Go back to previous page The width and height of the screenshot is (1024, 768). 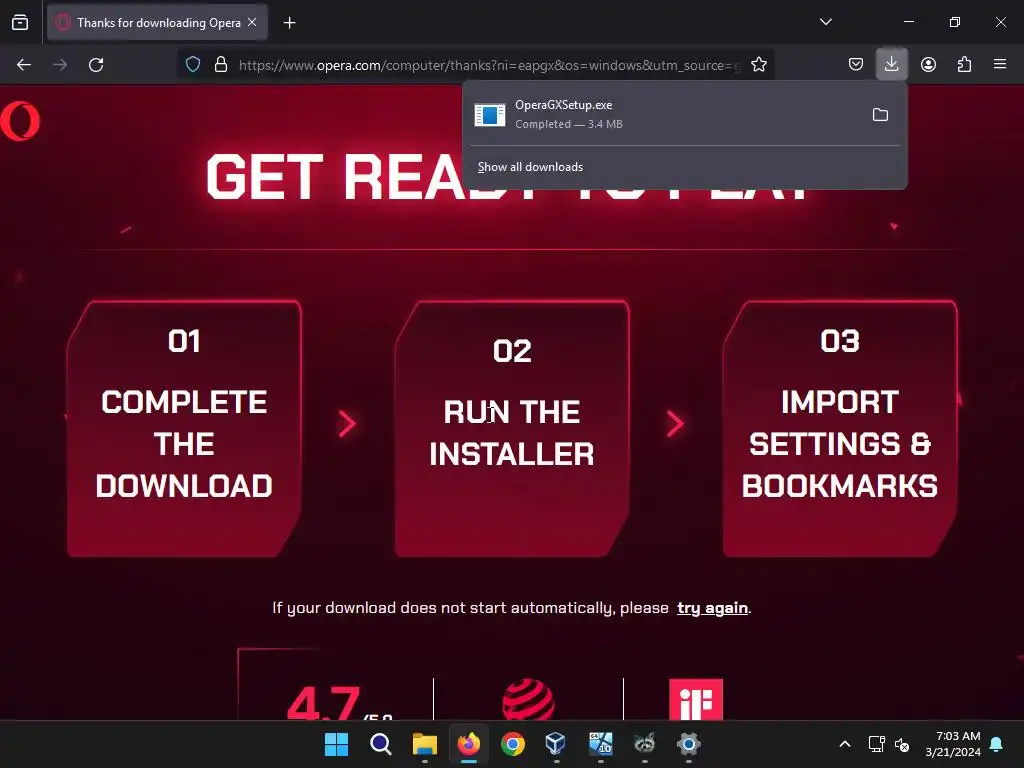(24, 65)
